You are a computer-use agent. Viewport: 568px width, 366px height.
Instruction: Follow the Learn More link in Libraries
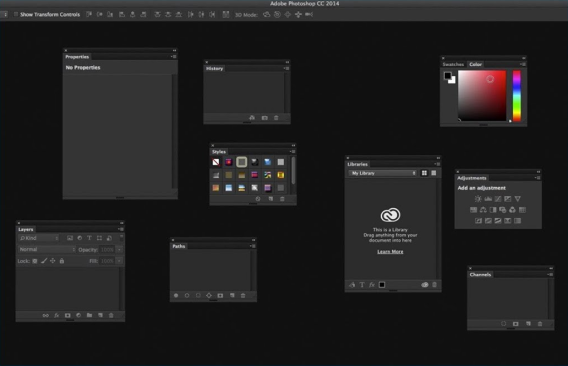click(390, 251)
